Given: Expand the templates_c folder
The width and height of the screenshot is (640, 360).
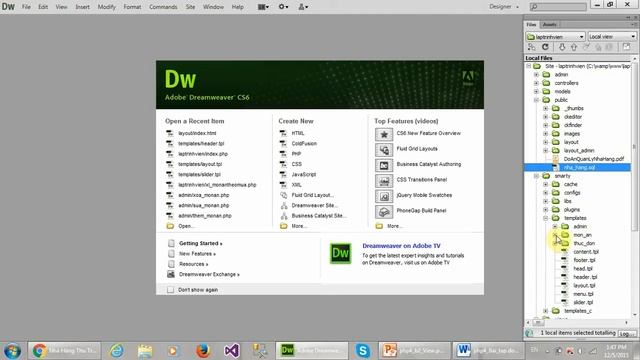Looking at the screenshot, I should tap(546, 311).
